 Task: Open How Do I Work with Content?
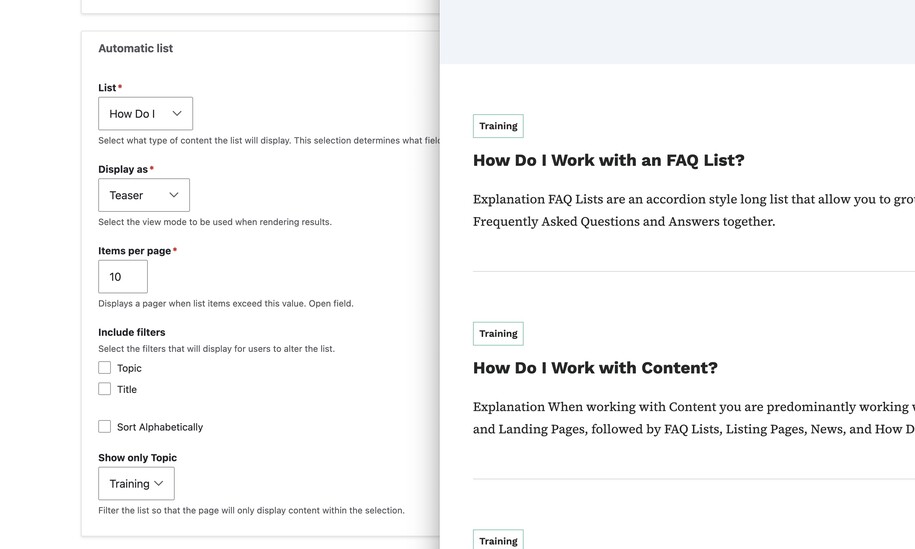point(595,368)
